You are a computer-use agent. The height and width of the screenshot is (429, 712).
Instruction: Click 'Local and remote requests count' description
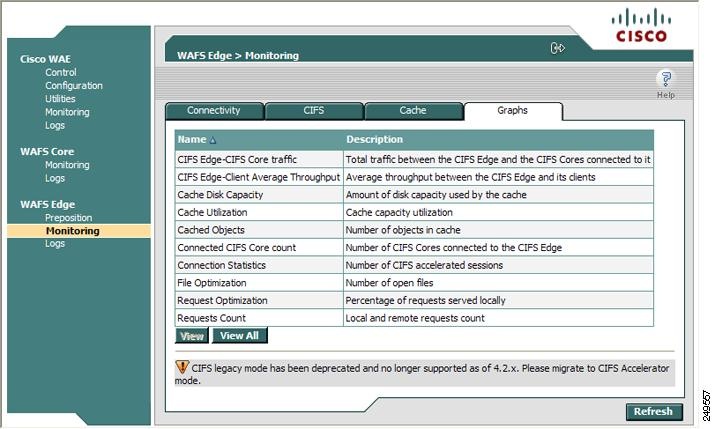[x=415, y=318]
